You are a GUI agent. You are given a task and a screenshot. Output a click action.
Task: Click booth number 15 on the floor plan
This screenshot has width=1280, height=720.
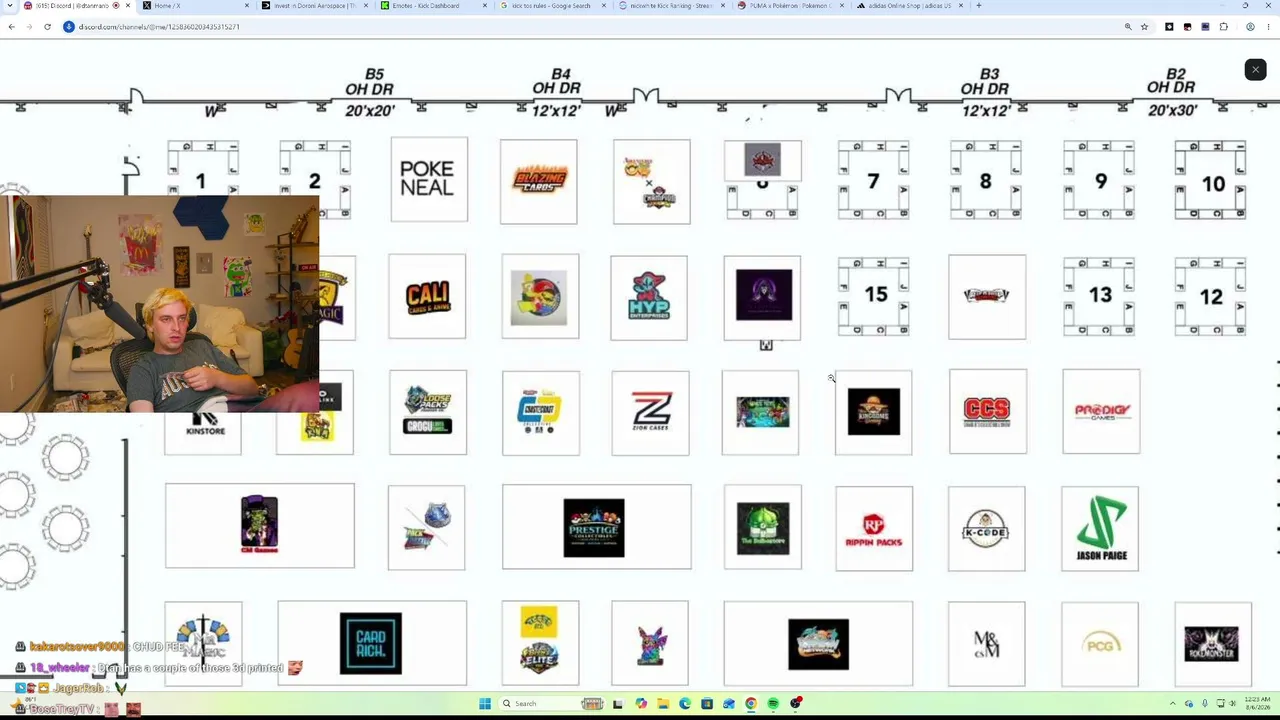[875, 296]
